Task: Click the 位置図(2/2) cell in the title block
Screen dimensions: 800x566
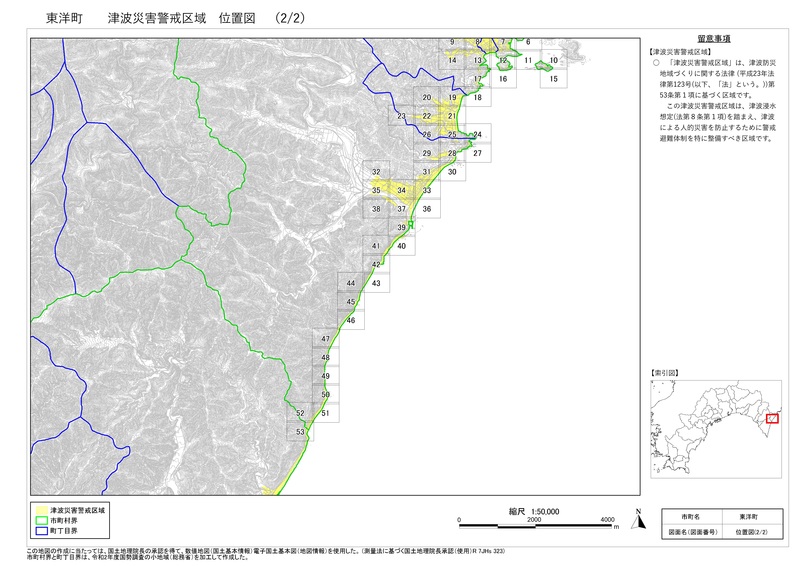Action: pos(749,533)
